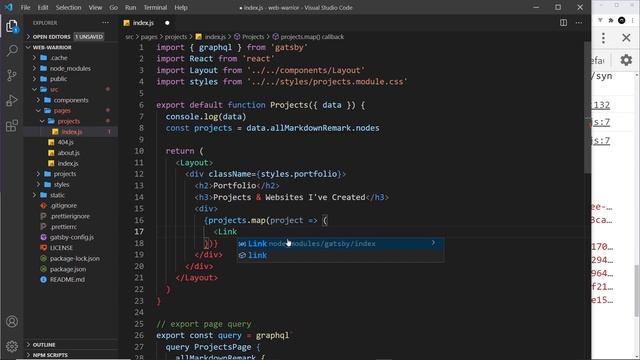This screenshot has height=360, width=640.
Task: Expand the public folder
Action: click(x=71, y=79)
